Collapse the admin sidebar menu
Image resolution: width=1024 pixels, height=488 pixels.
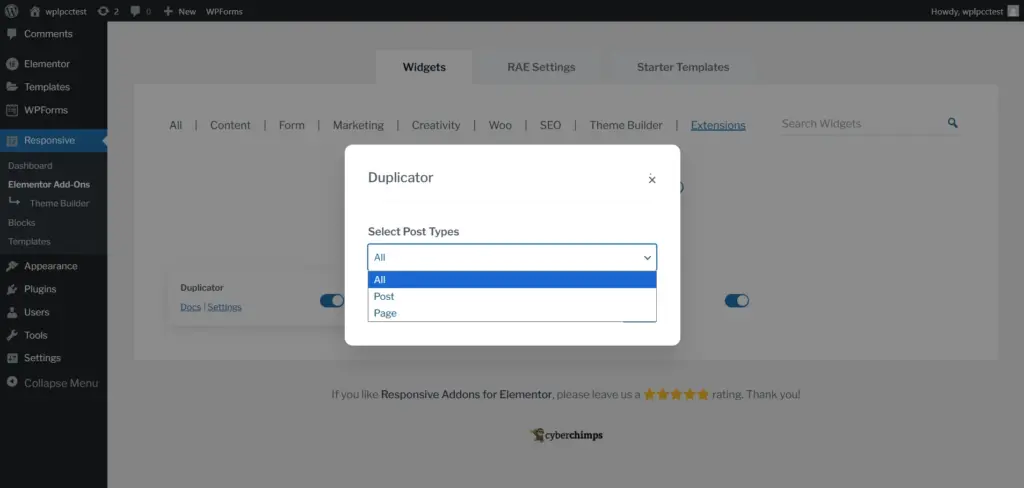53,383
